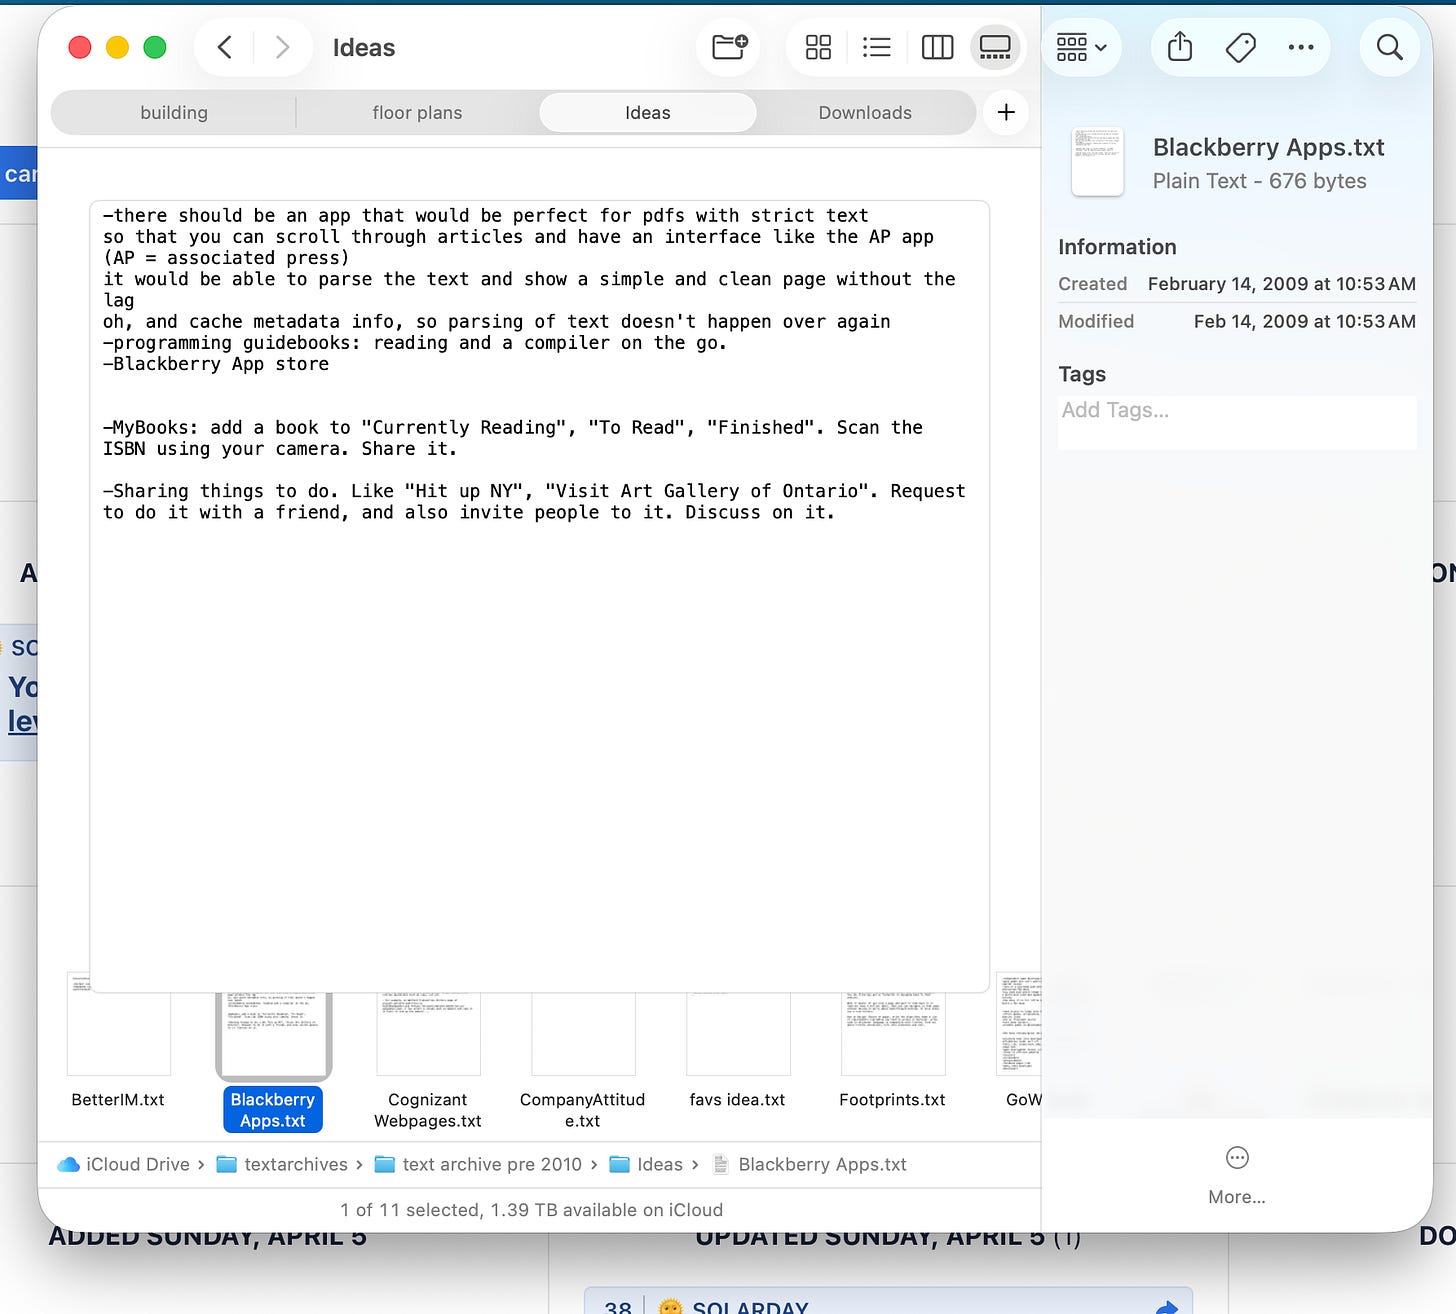Screen dimensions: 1456x1314
Task: Click iCloud Drive in the path bar
Action: point(124,1164)
